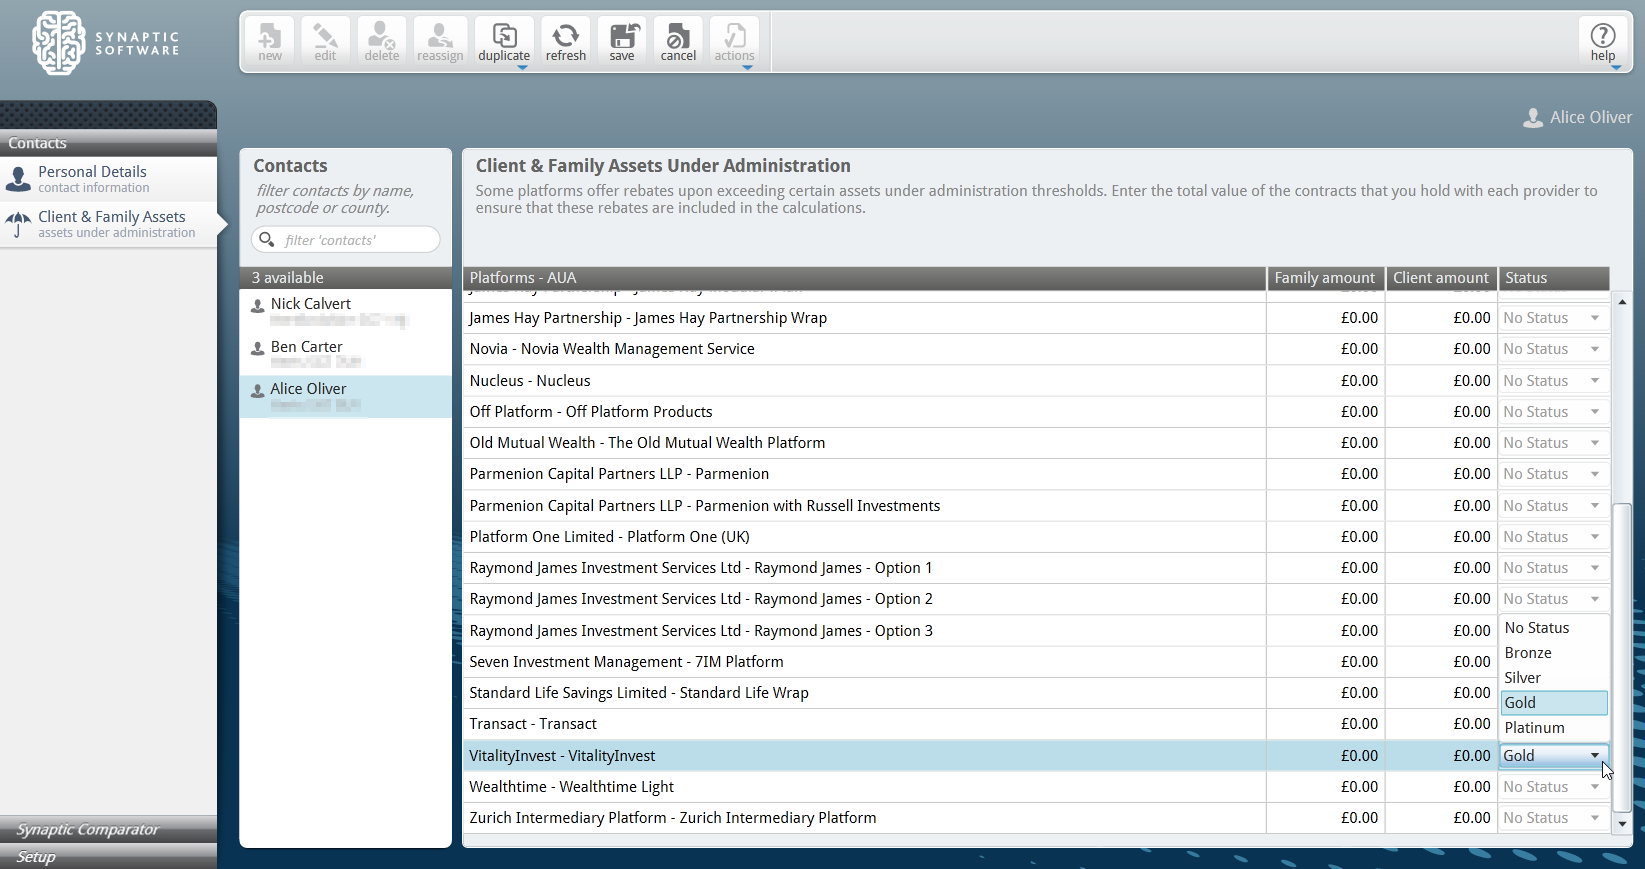Viewport: 1645px width, 869px height.
Task: Select Platinum in the status list
Action: (x=1554, y=728)
